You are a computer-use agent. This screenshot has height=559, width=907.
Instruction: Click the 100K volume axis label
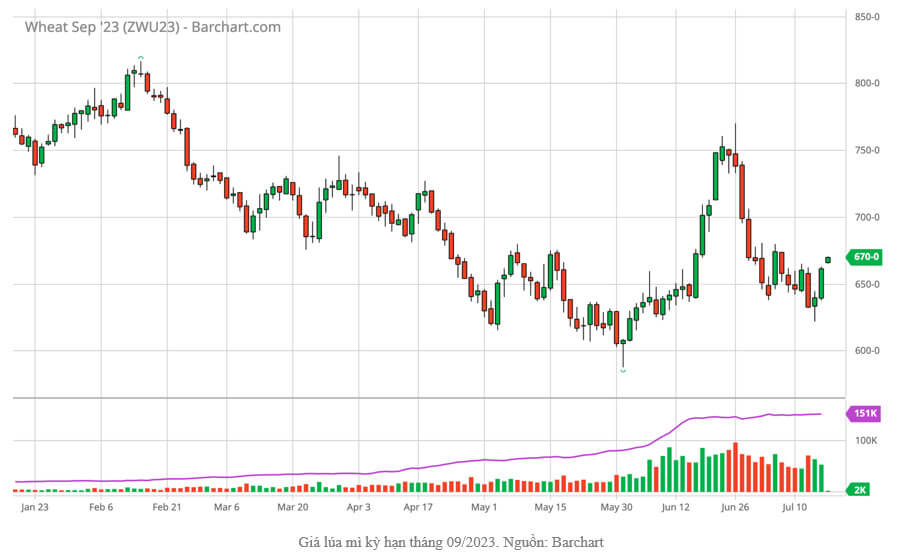(866, 441)
